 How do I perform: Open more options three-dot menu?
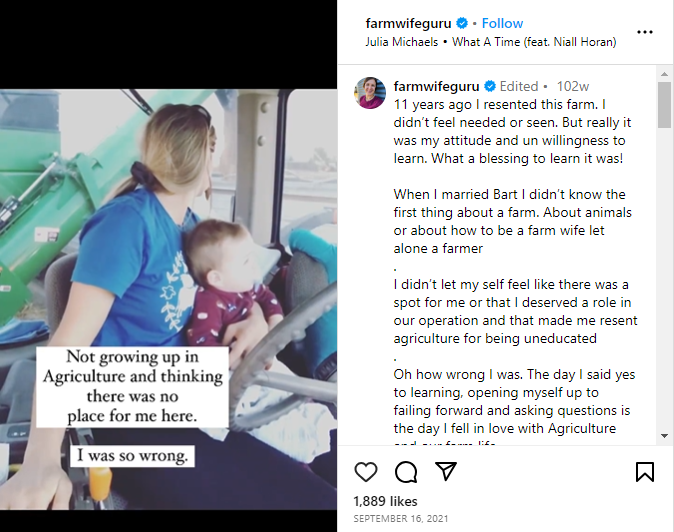[645, 31]
